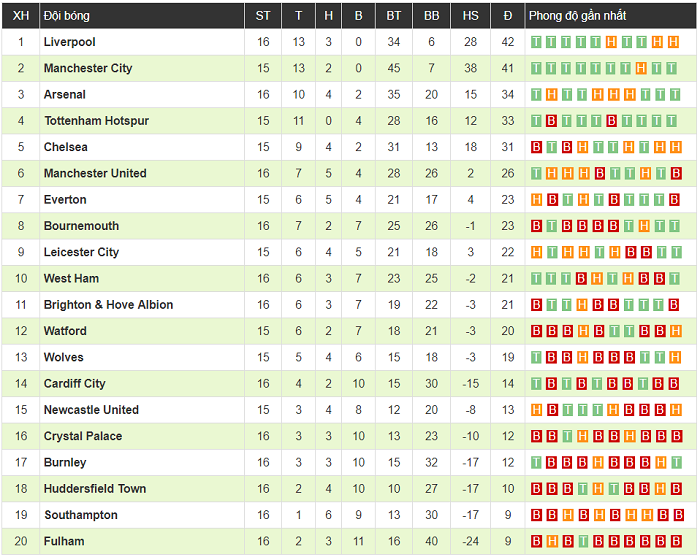Click the XH column header
The height and width of the screenshot is (557, 700).
[x=20, y=15]
